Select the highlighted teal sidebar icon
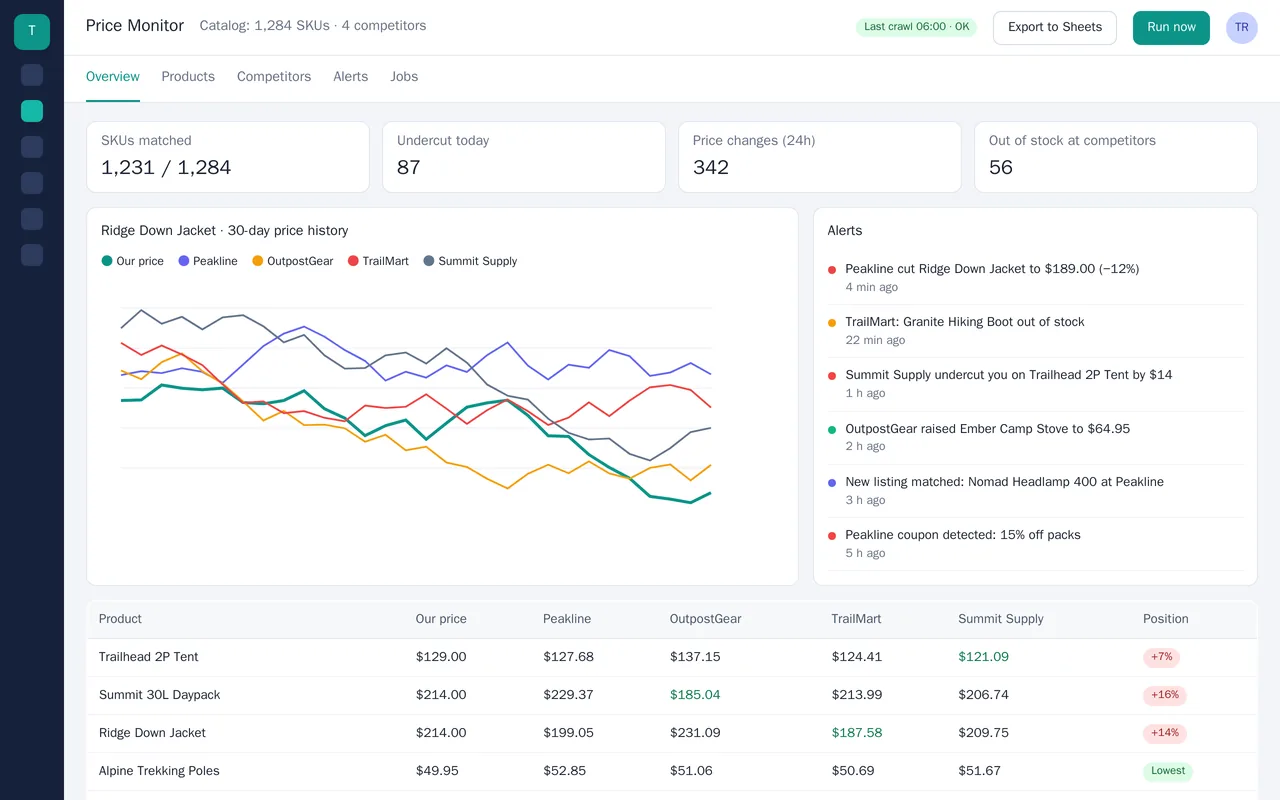The height and width of the screenshot is (800, 1280). pyautogui.click(x=32, y=111)
